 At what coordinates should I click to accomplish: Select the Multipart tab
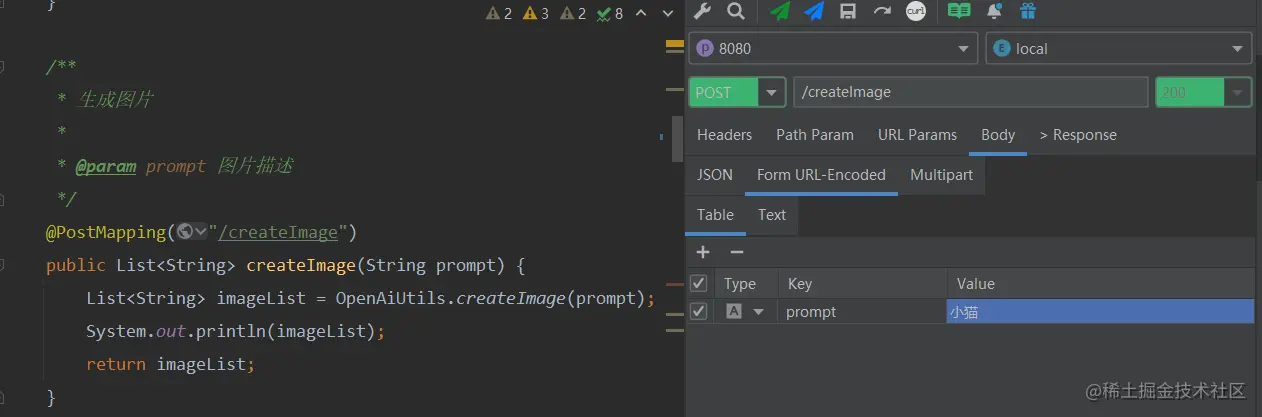(941, 175)
